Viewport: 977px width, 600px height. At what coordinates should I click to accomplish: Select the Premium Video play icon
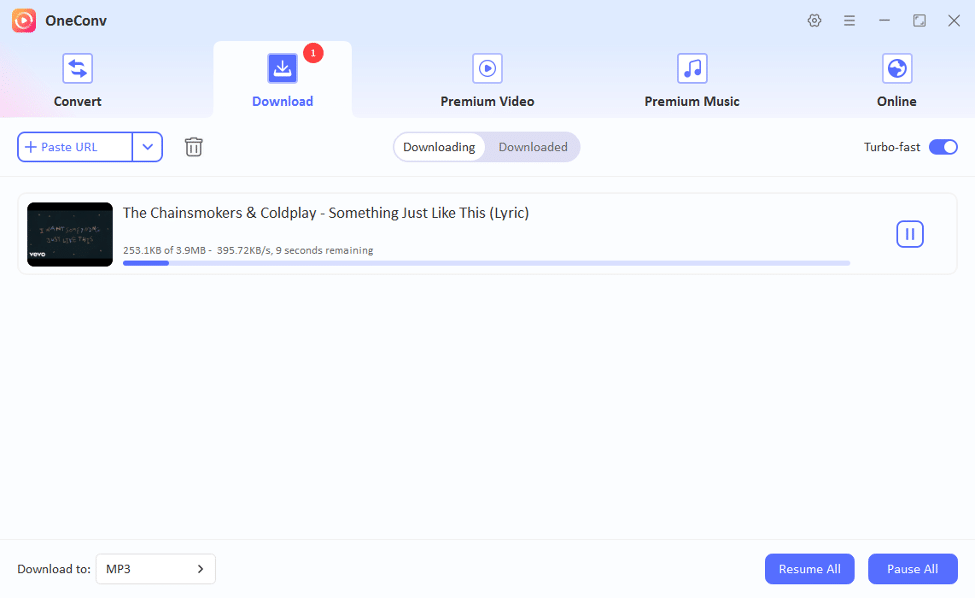click(487, 68)
